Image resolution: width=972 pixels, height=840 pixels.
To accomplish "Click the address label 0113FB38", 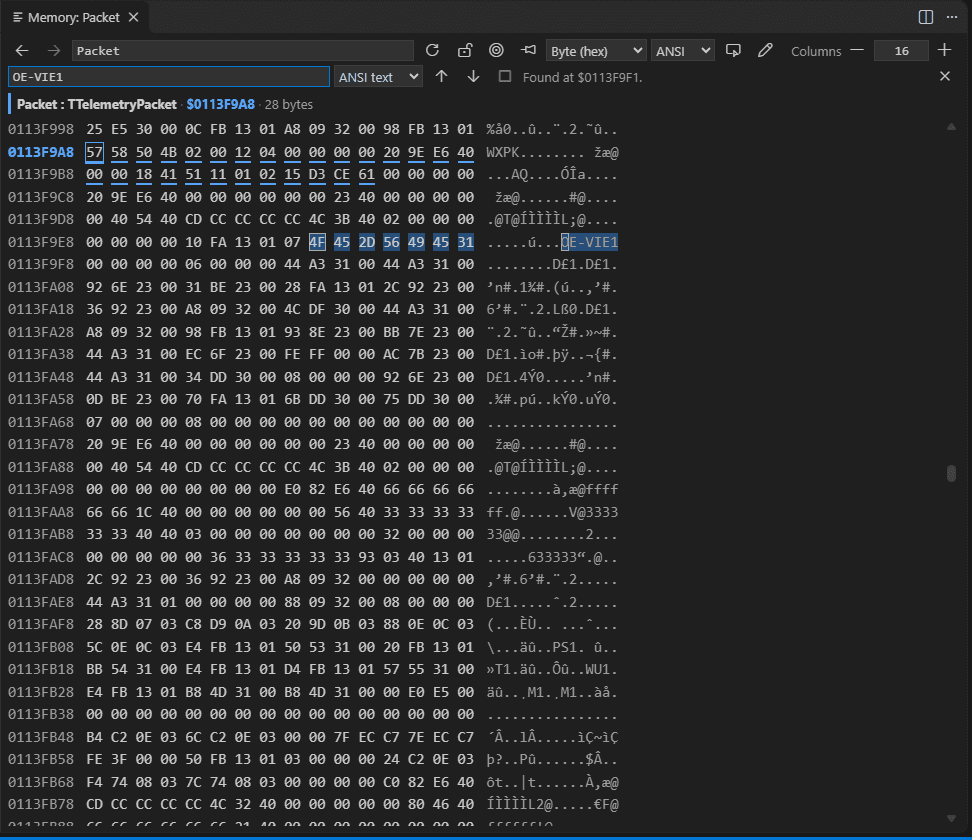I will tap(41, 714).
